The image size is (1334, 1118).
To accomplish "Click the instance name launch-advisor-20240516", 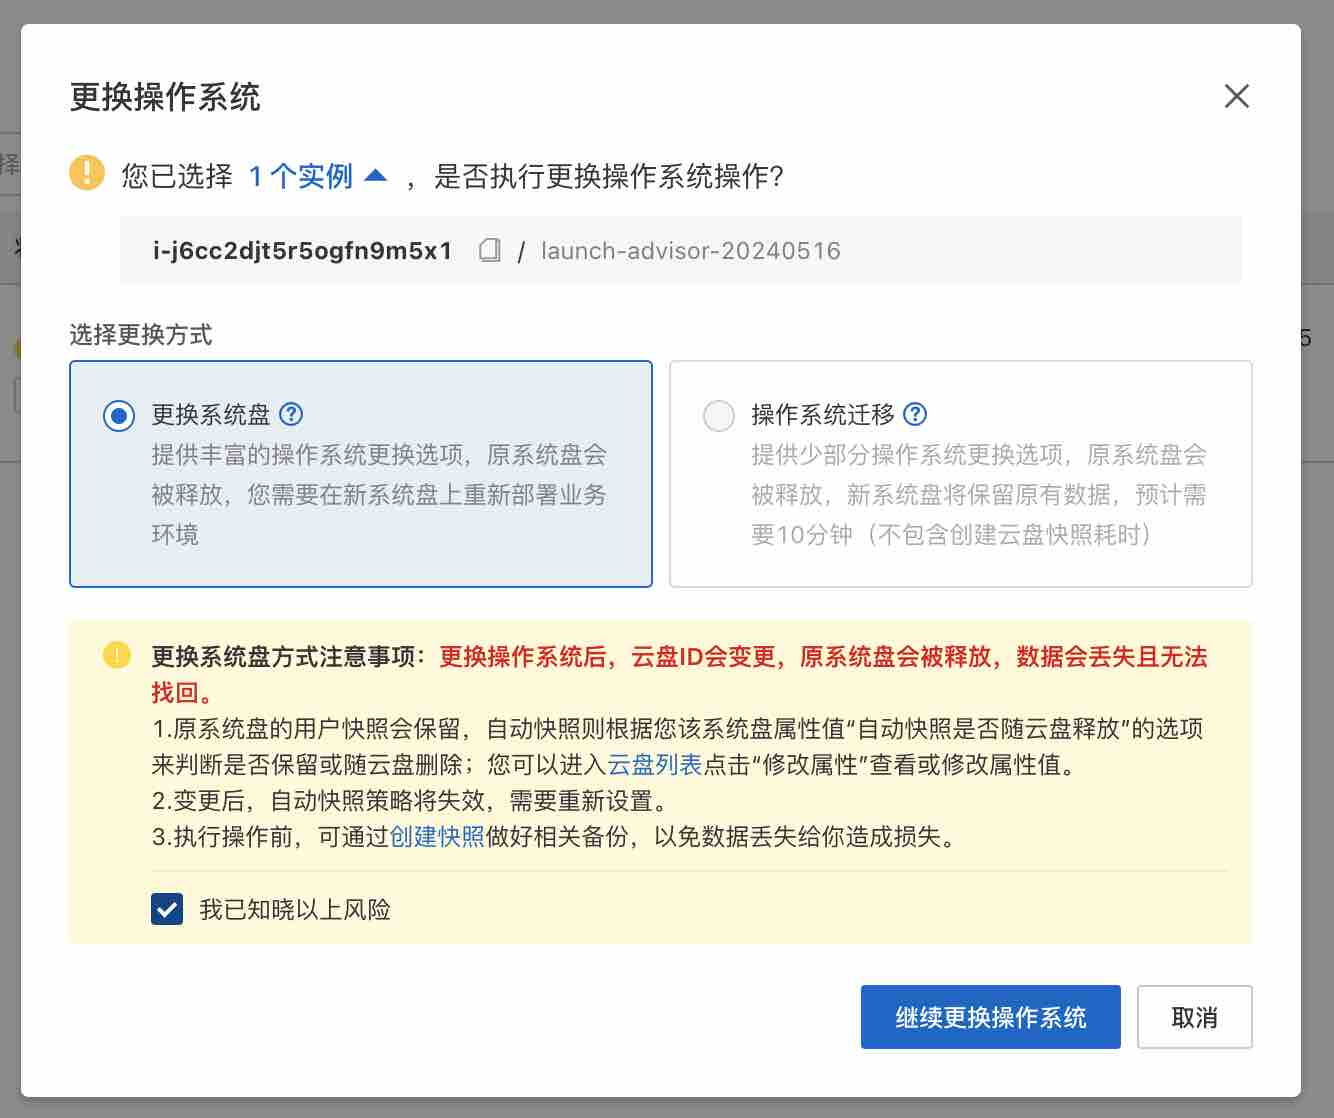I will (690, 251).
